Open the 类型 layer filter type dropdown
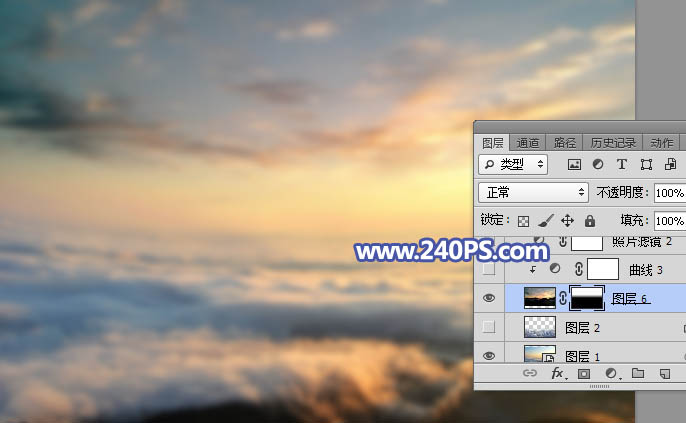The height and width of the screenshot is (423, 686). (x=513, y=164)
